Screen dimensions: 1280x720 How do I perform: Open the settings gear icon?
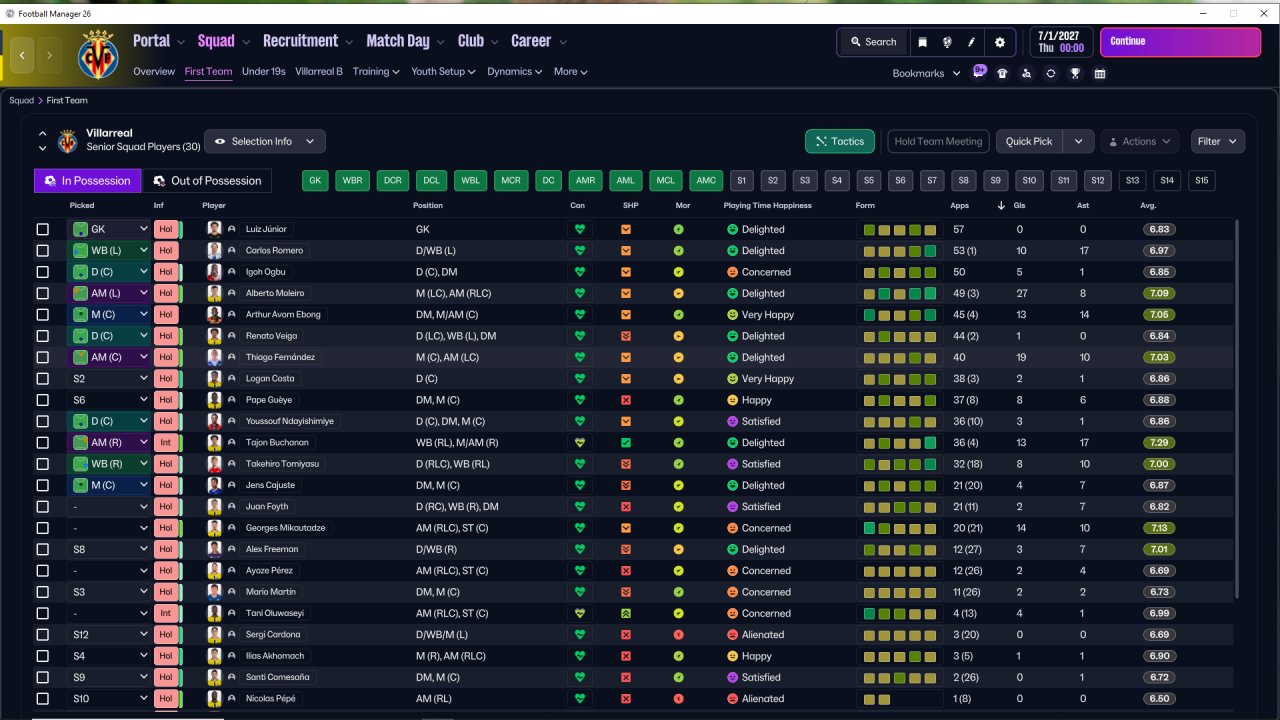(1000, 42)
